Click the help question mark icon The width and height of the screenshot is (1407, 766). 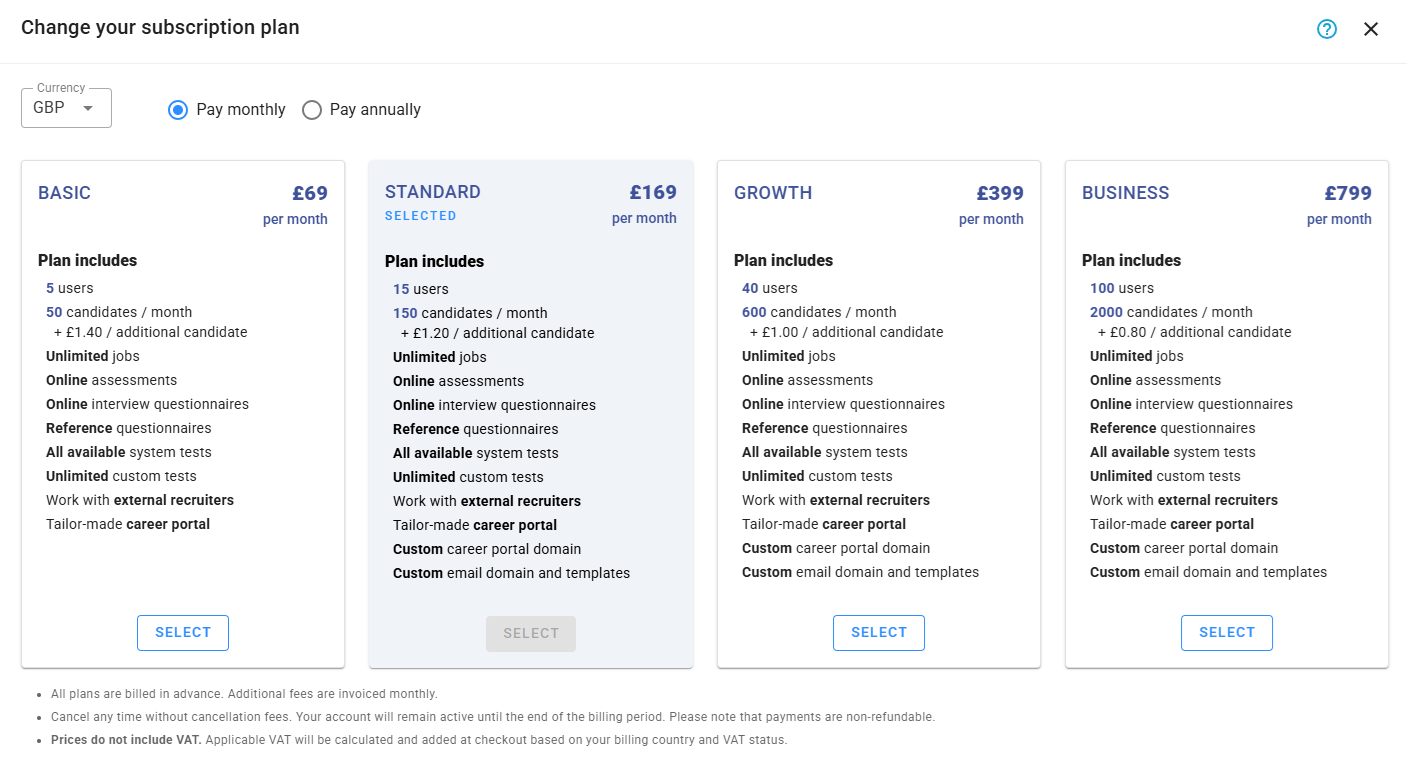tap(1326, 29)
